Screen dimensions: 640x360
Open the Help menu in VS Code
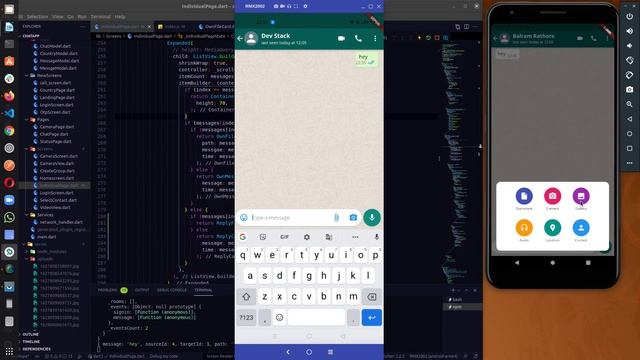120,17
